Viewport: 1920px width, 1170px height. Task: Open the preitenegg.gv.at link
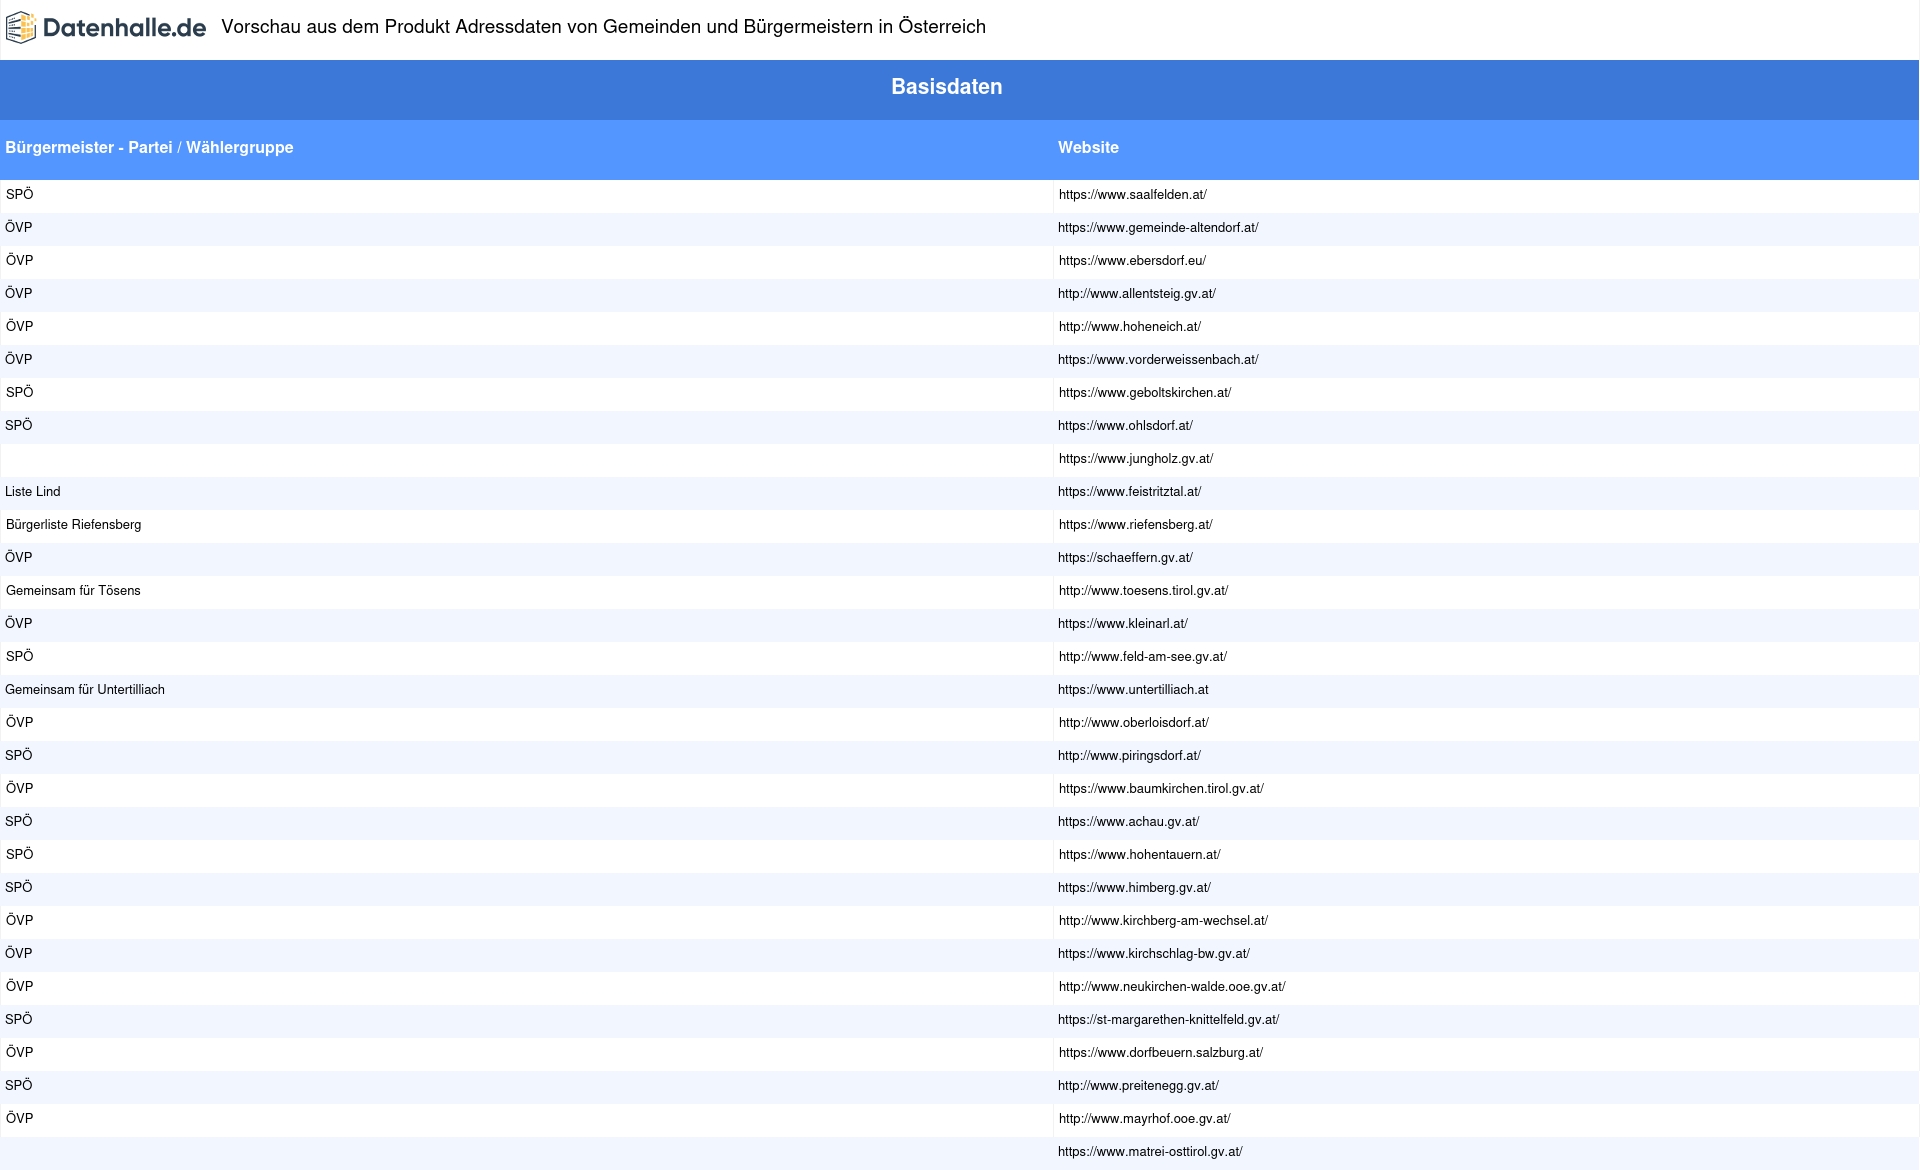pyautogui.click(x=1138, y=1086)
